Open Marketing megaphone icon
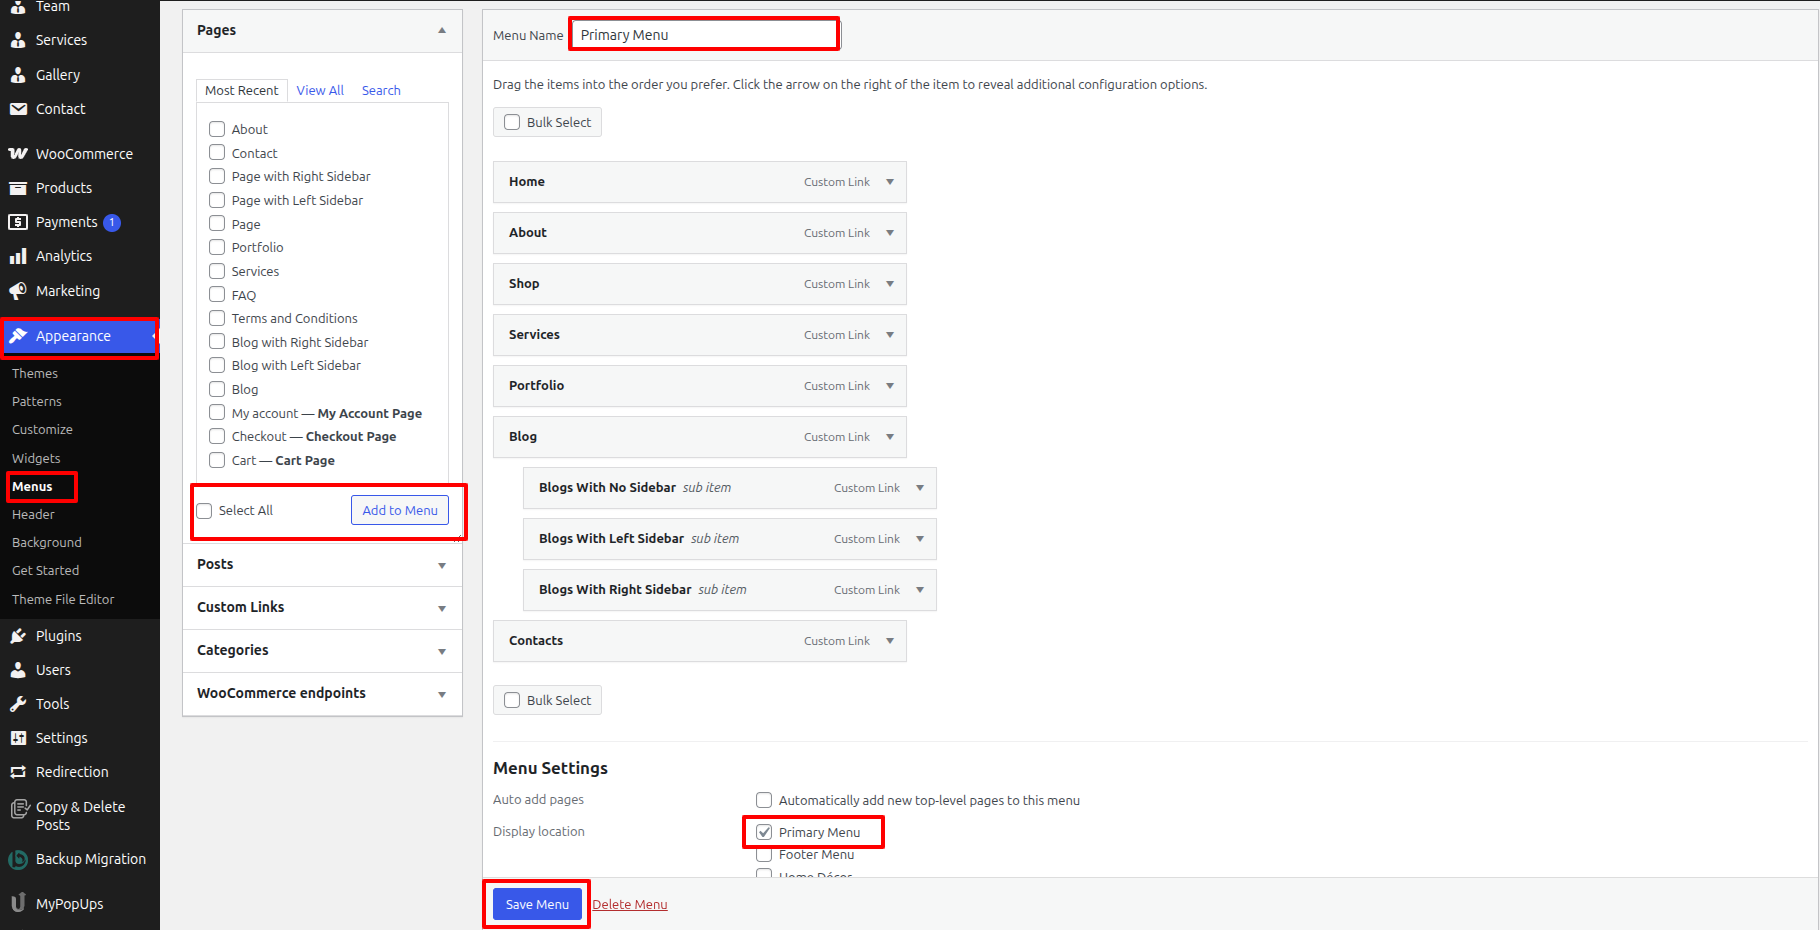 coord(18,291)
